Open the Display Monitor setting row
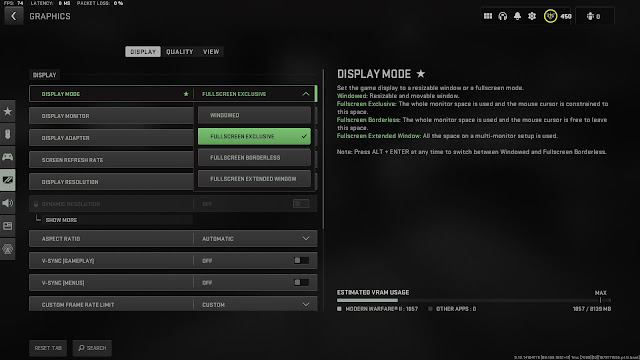Viewport: 640px width, 360px height. (111, 116)
